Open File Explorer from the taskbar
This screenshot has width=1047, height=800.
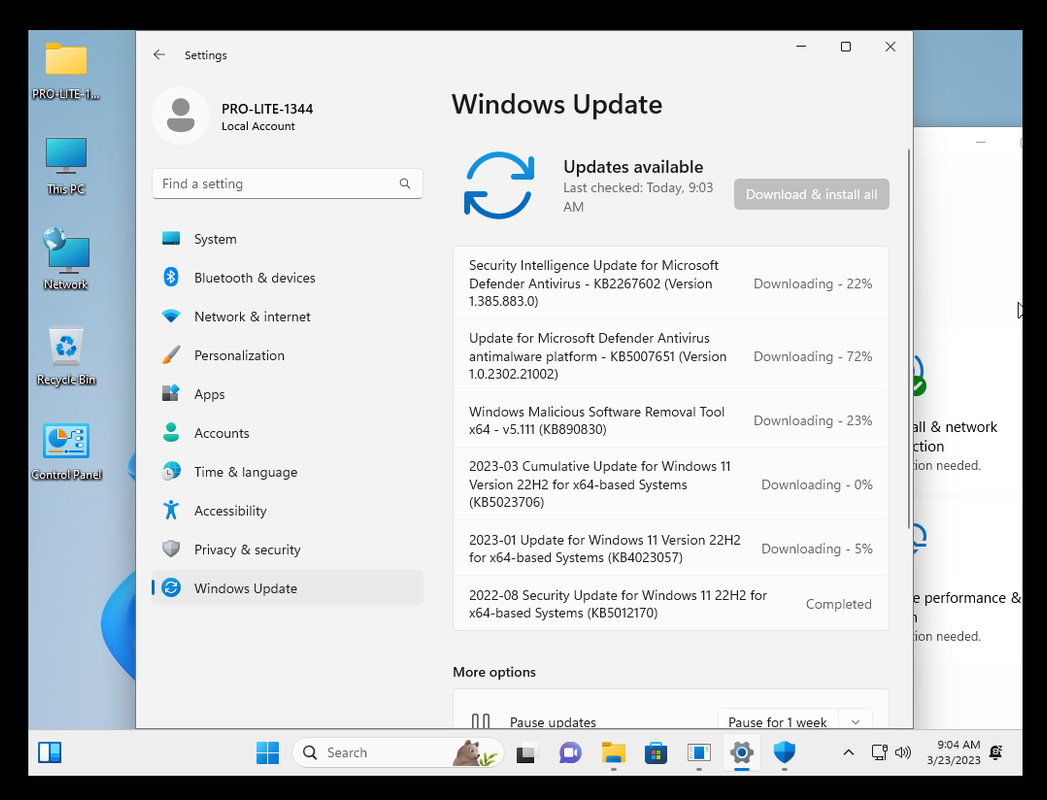coord(613,753)
